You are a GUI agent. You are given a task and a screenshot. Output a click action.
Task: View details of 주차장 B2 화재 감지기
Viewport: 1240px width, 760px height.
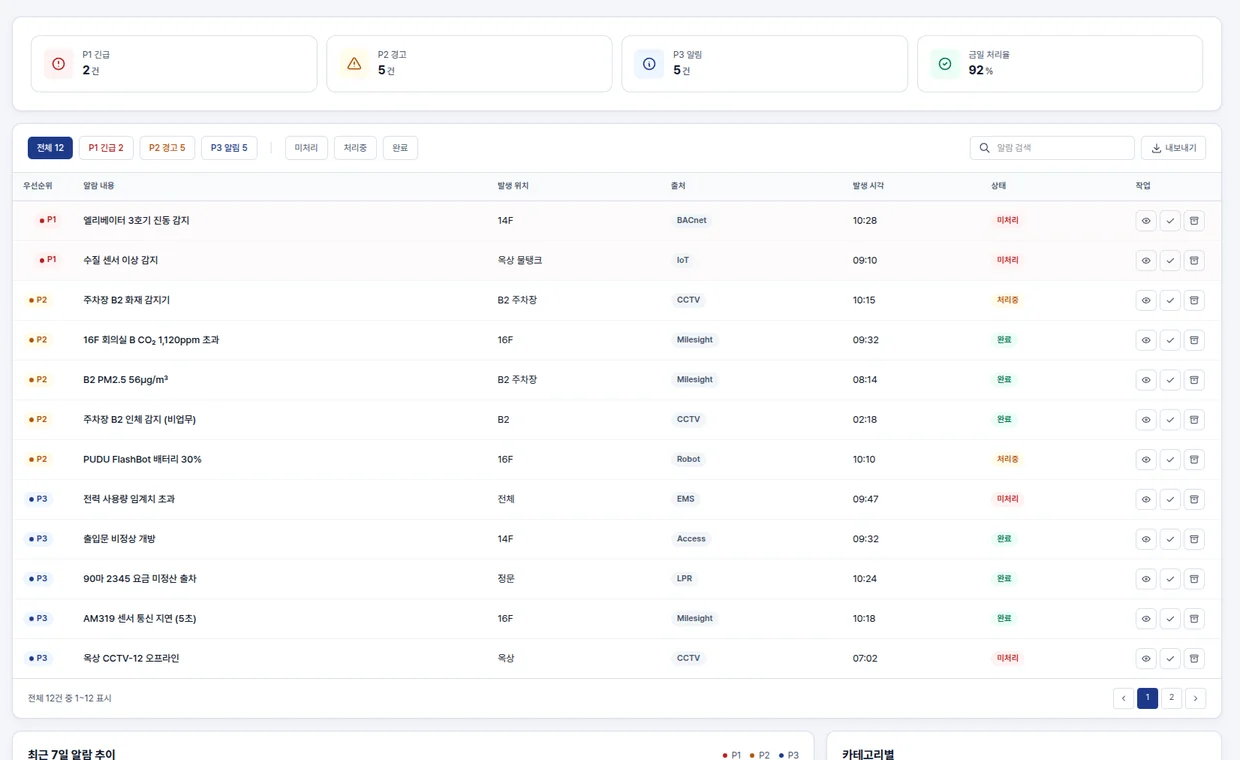tap(1146, 300)
